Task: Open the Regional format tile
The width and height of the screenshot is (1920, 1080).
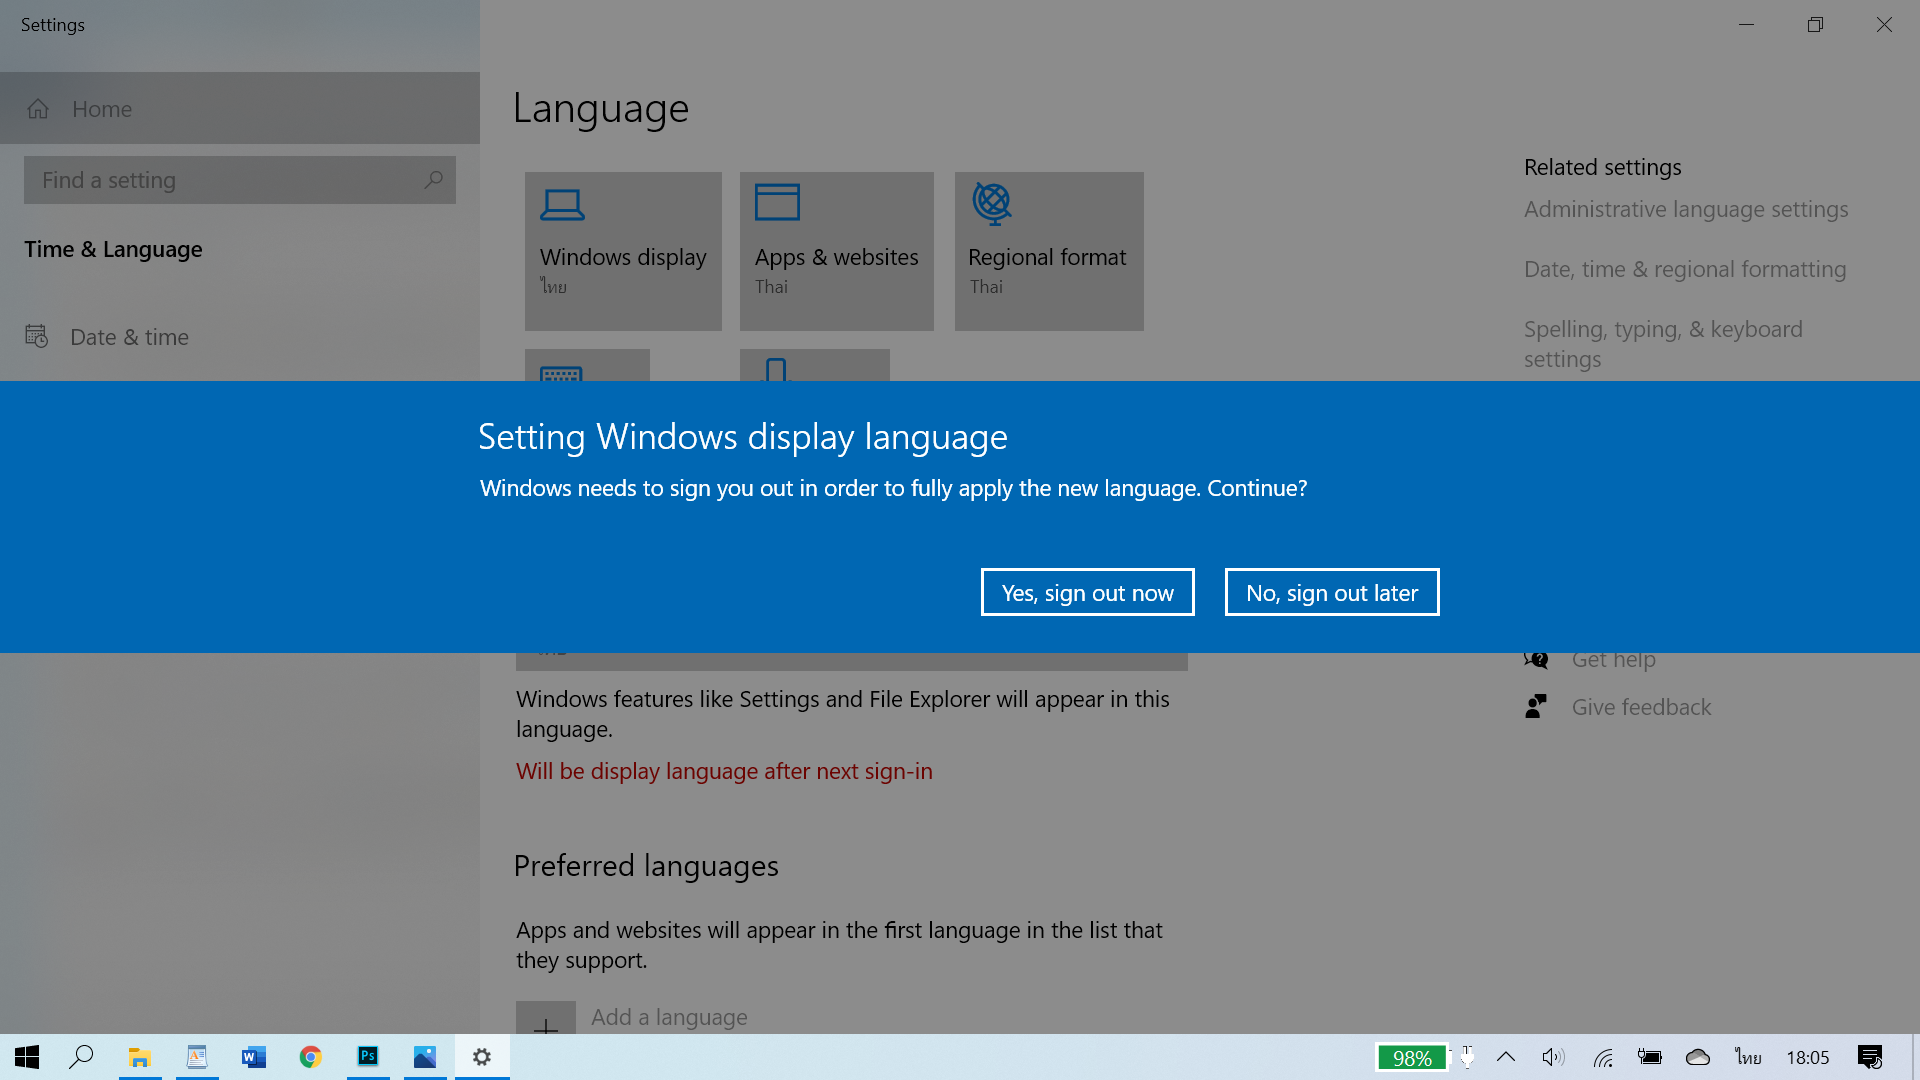Action: coord(1049,251)
